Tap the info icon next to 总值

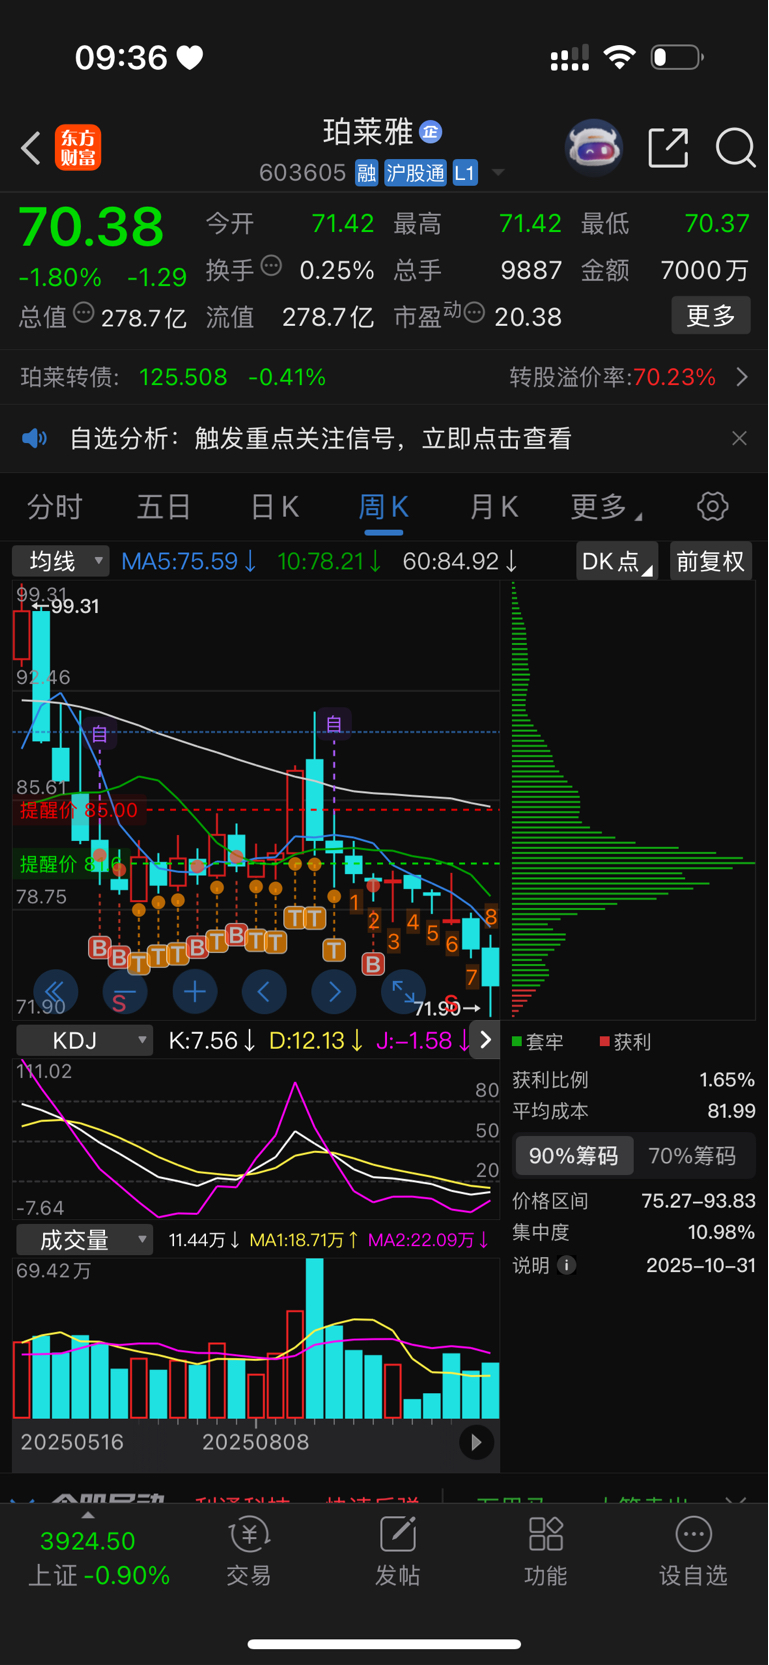tap(84, 313)
